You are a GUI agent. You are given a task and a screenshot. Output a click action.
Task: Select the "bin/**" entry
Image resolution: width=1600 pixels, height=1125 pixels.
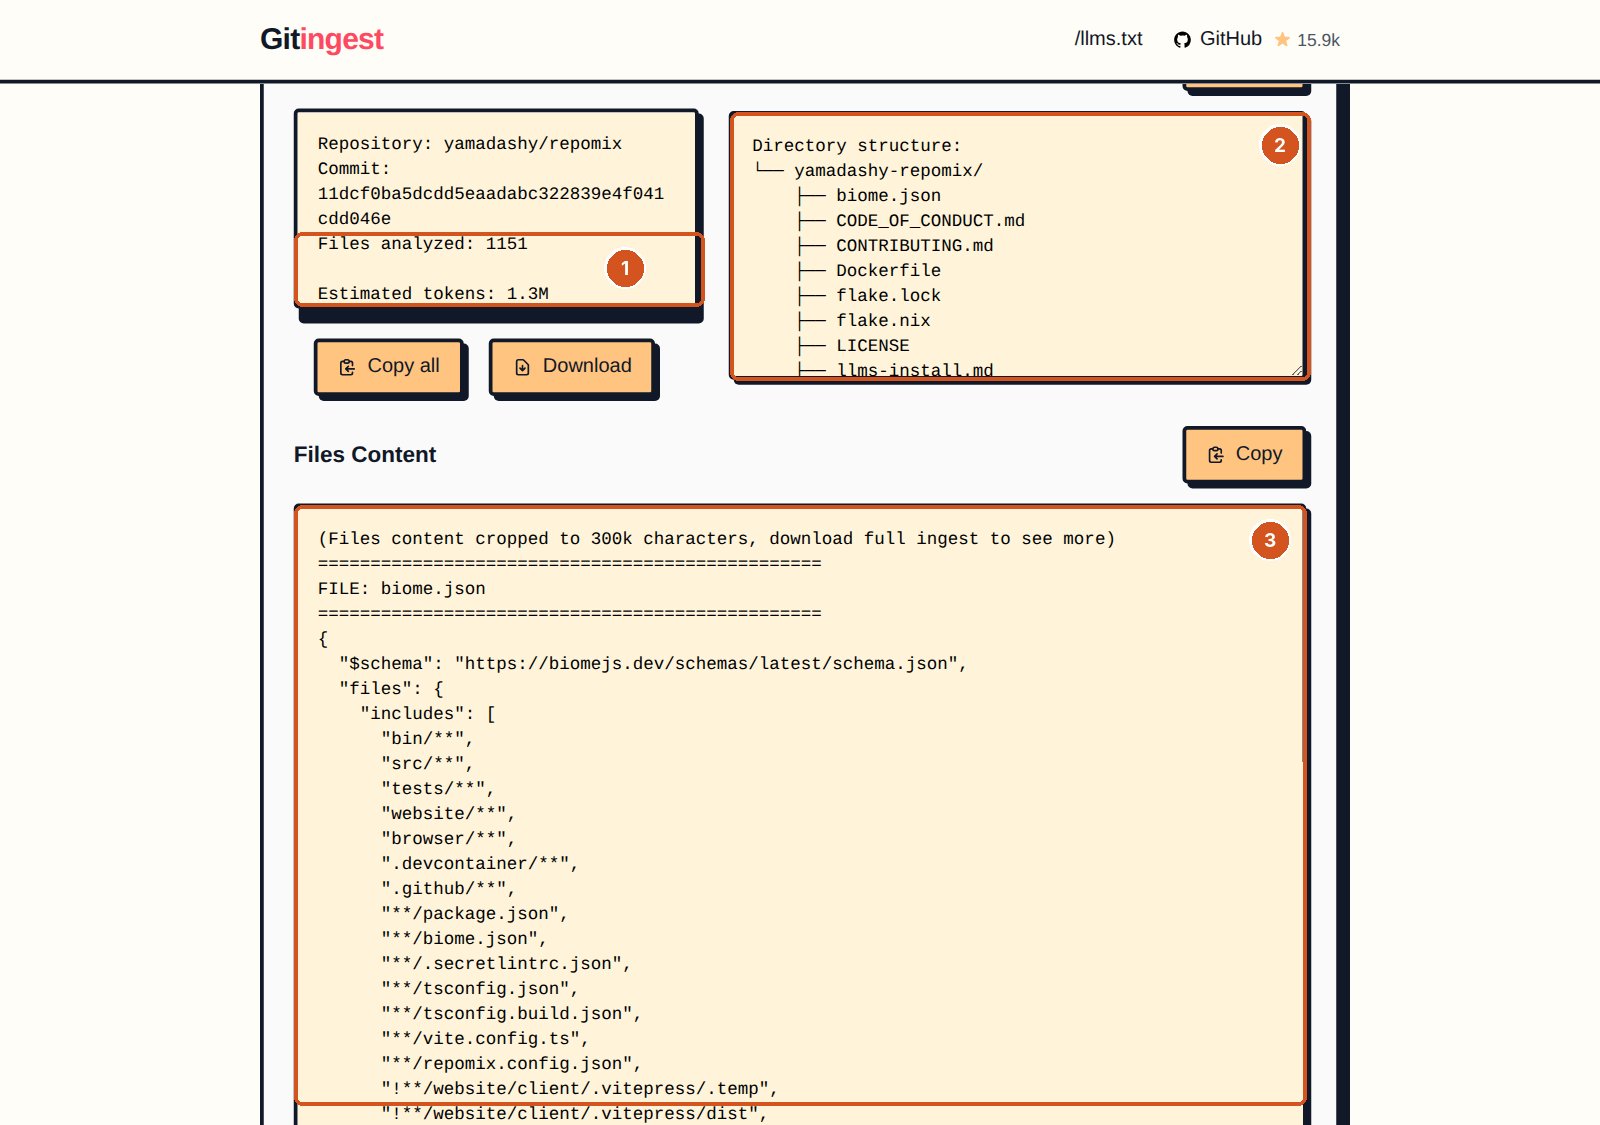click(427, 739)
